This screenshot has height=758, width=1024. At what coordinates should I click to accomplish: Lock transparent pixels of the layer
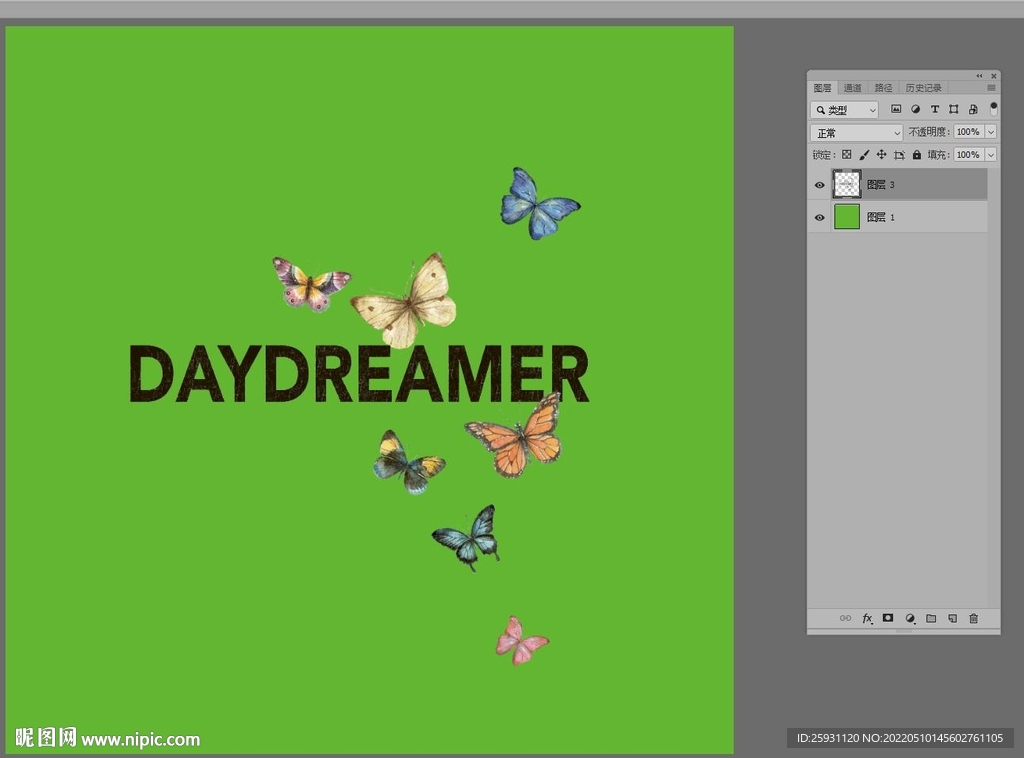[x=847, y=155]
